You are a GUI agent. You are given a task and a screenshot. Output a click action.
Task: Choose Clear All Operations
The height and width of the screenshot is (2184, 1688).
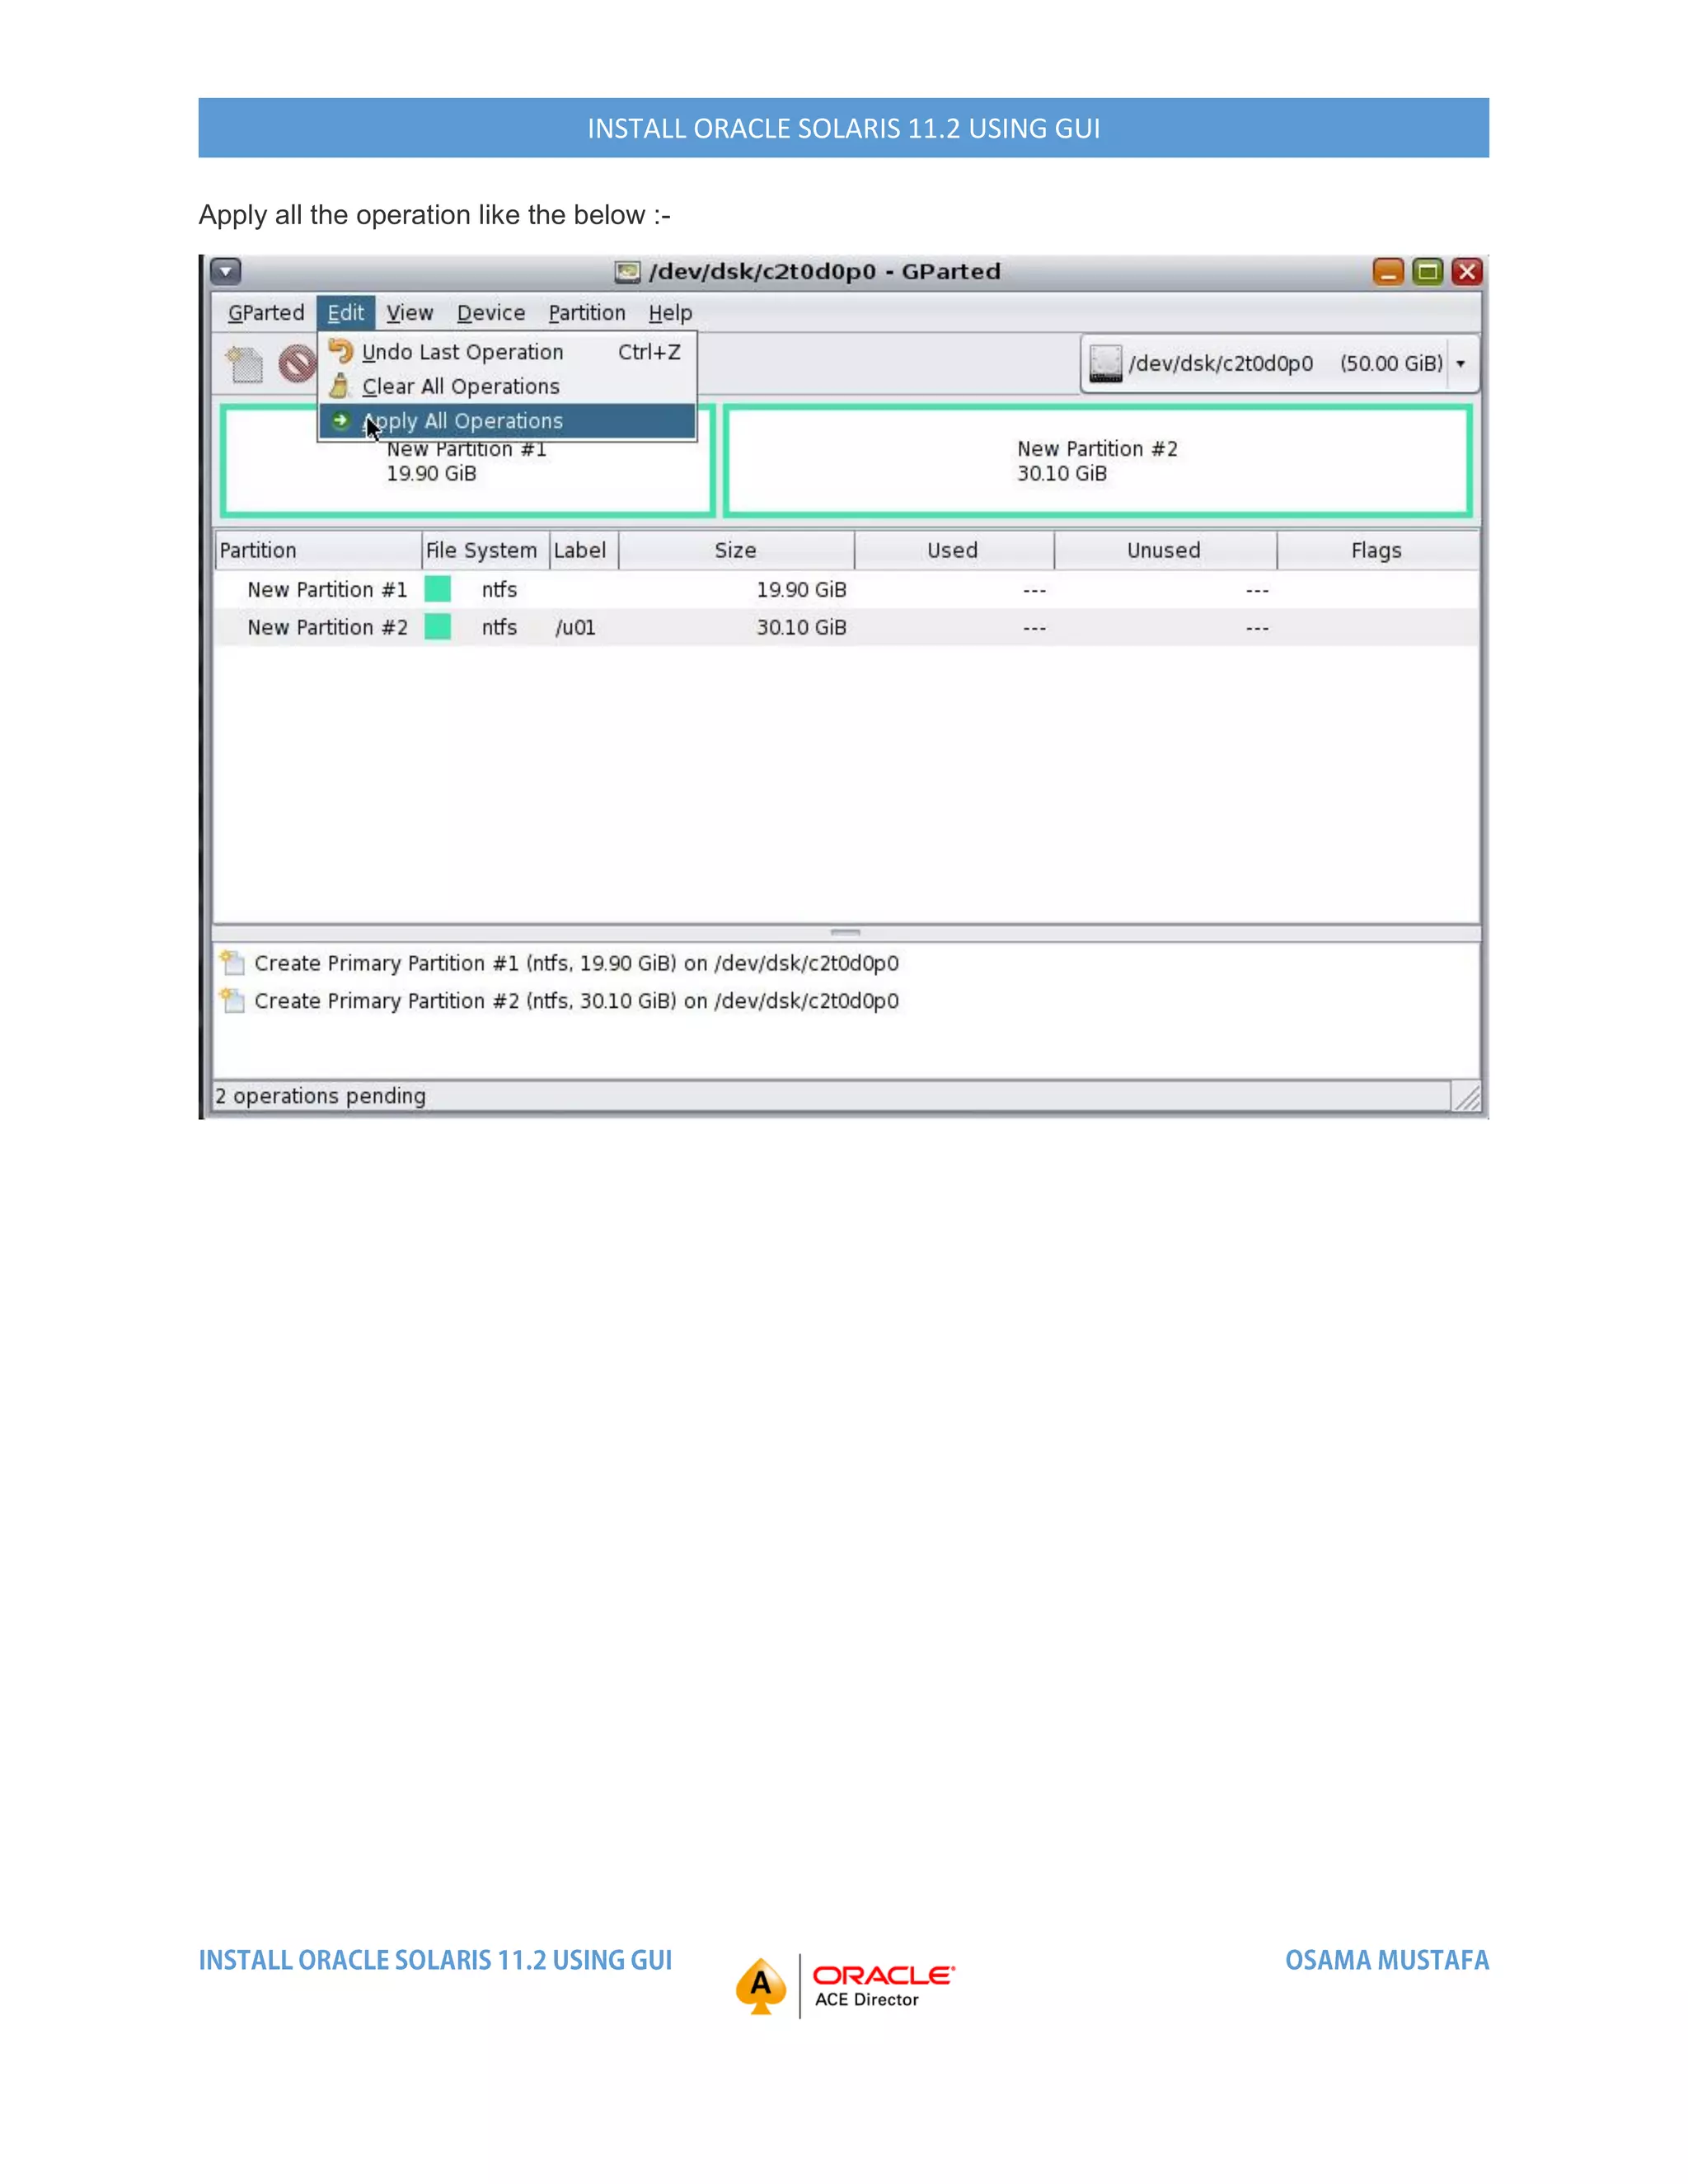point(507,386)
